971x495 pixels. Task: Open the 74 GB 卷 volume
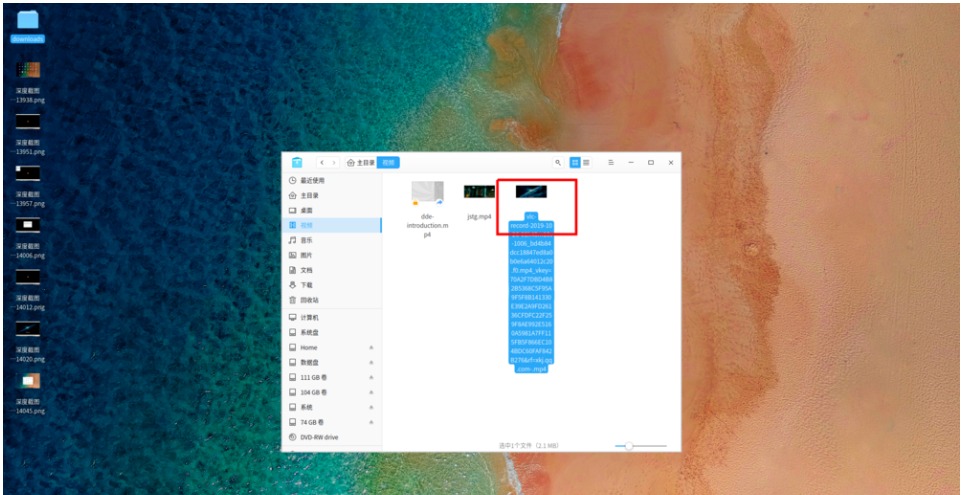pos(332,422)
